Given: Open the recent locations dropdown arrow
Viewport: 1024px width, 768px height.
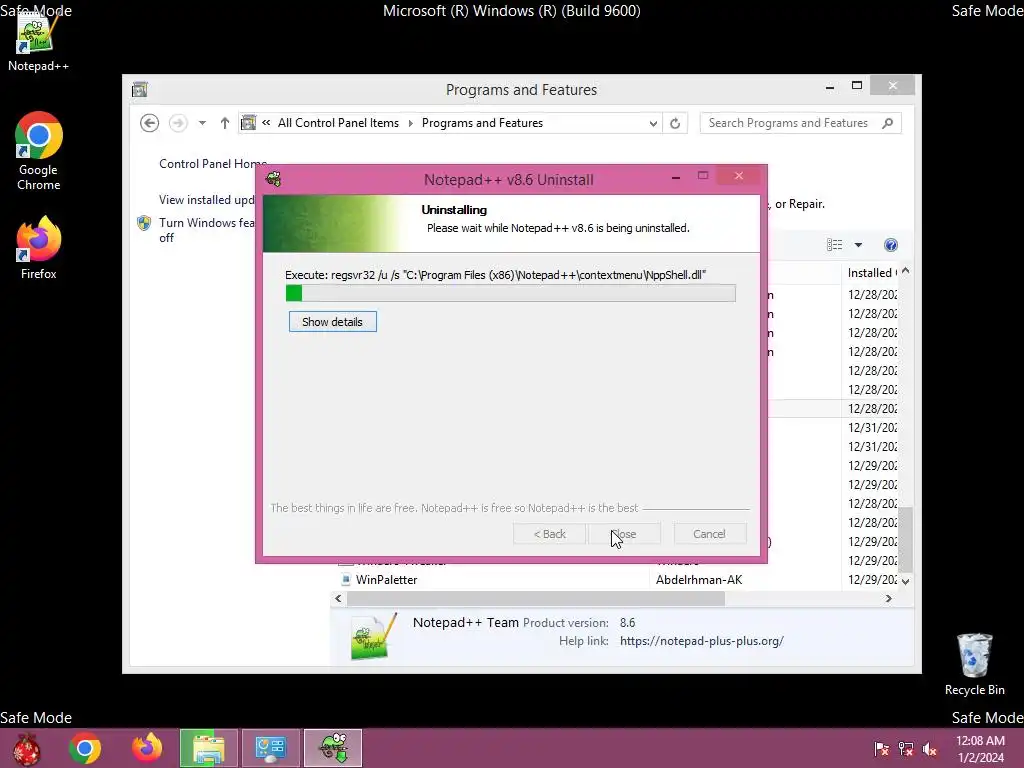Looking at the screenshot, I should point(202,123).
